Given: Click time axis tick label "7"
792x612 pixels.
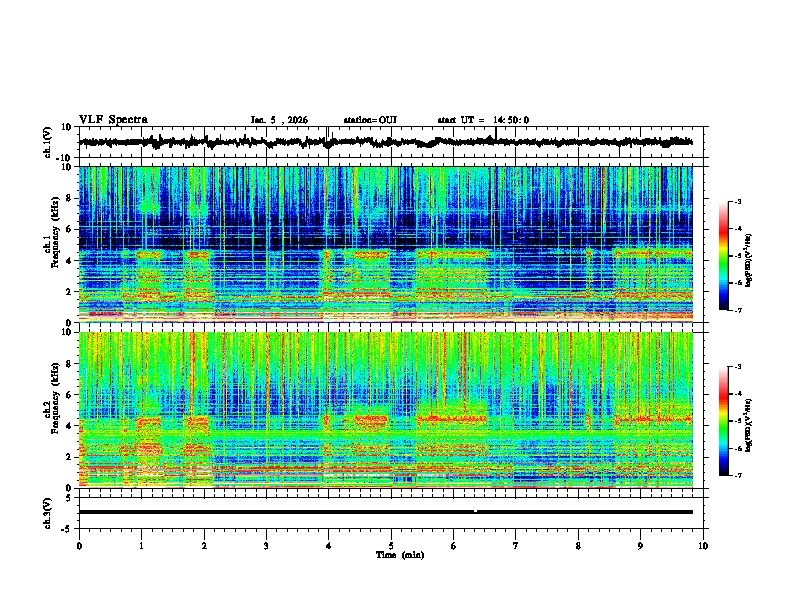Looking at the screenshot, I should (x=516, y=546).
